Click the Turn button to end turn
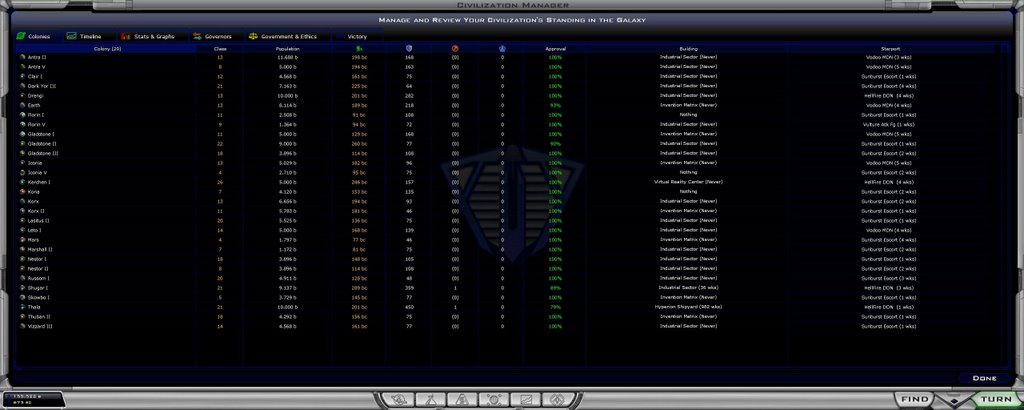 996,399
